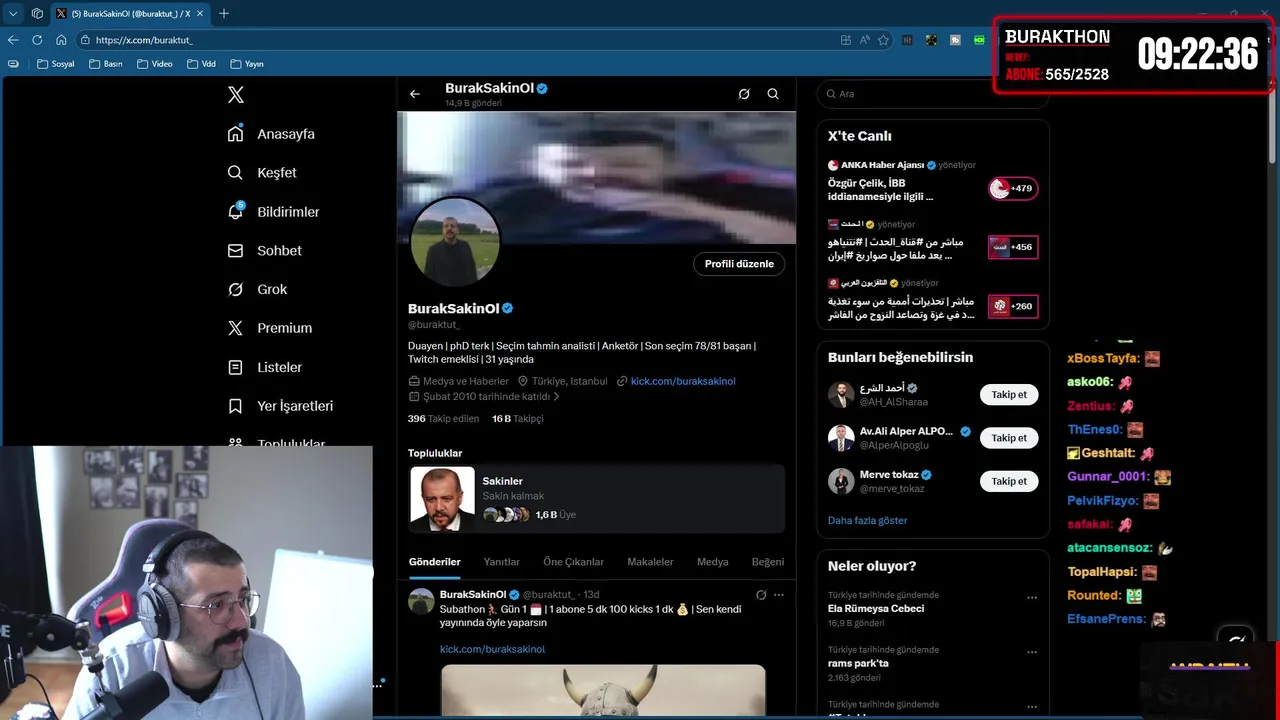Open Grok icon in sidebar
Screen dimensions: 1280x720
click(235, 289)
